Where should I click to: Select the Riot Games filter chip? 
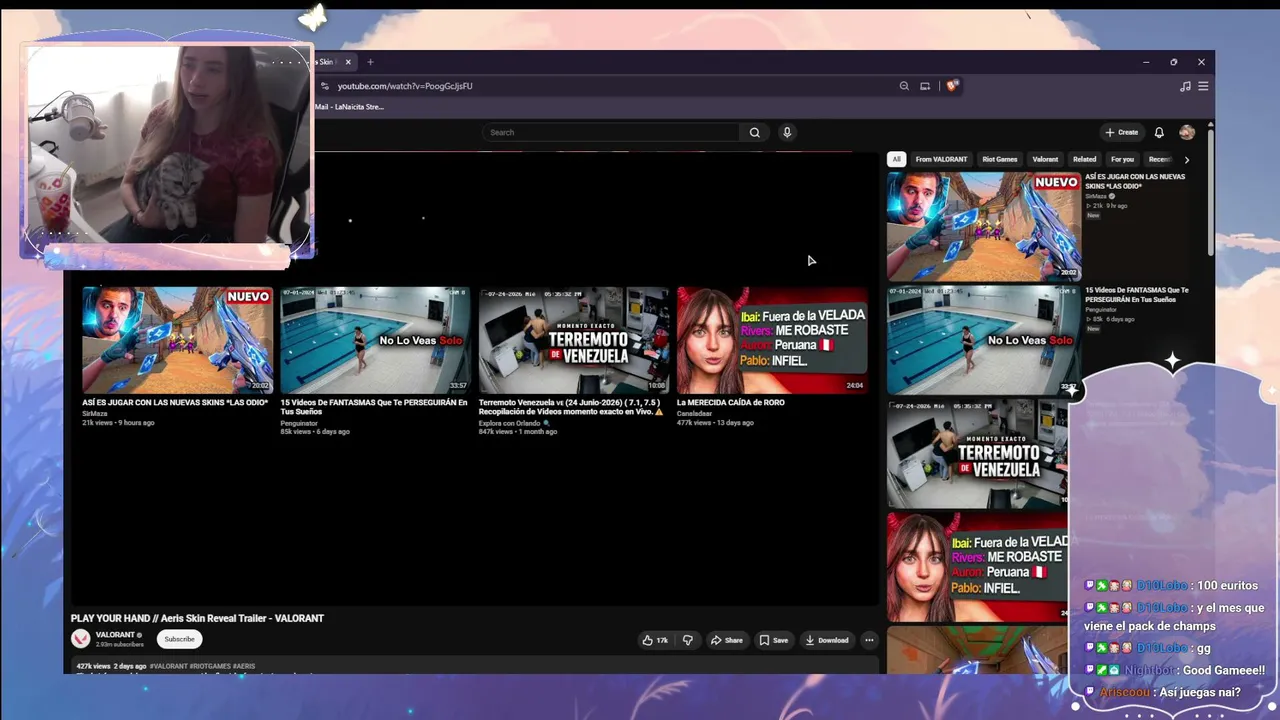pyautogui.click(x=999, y=159)
